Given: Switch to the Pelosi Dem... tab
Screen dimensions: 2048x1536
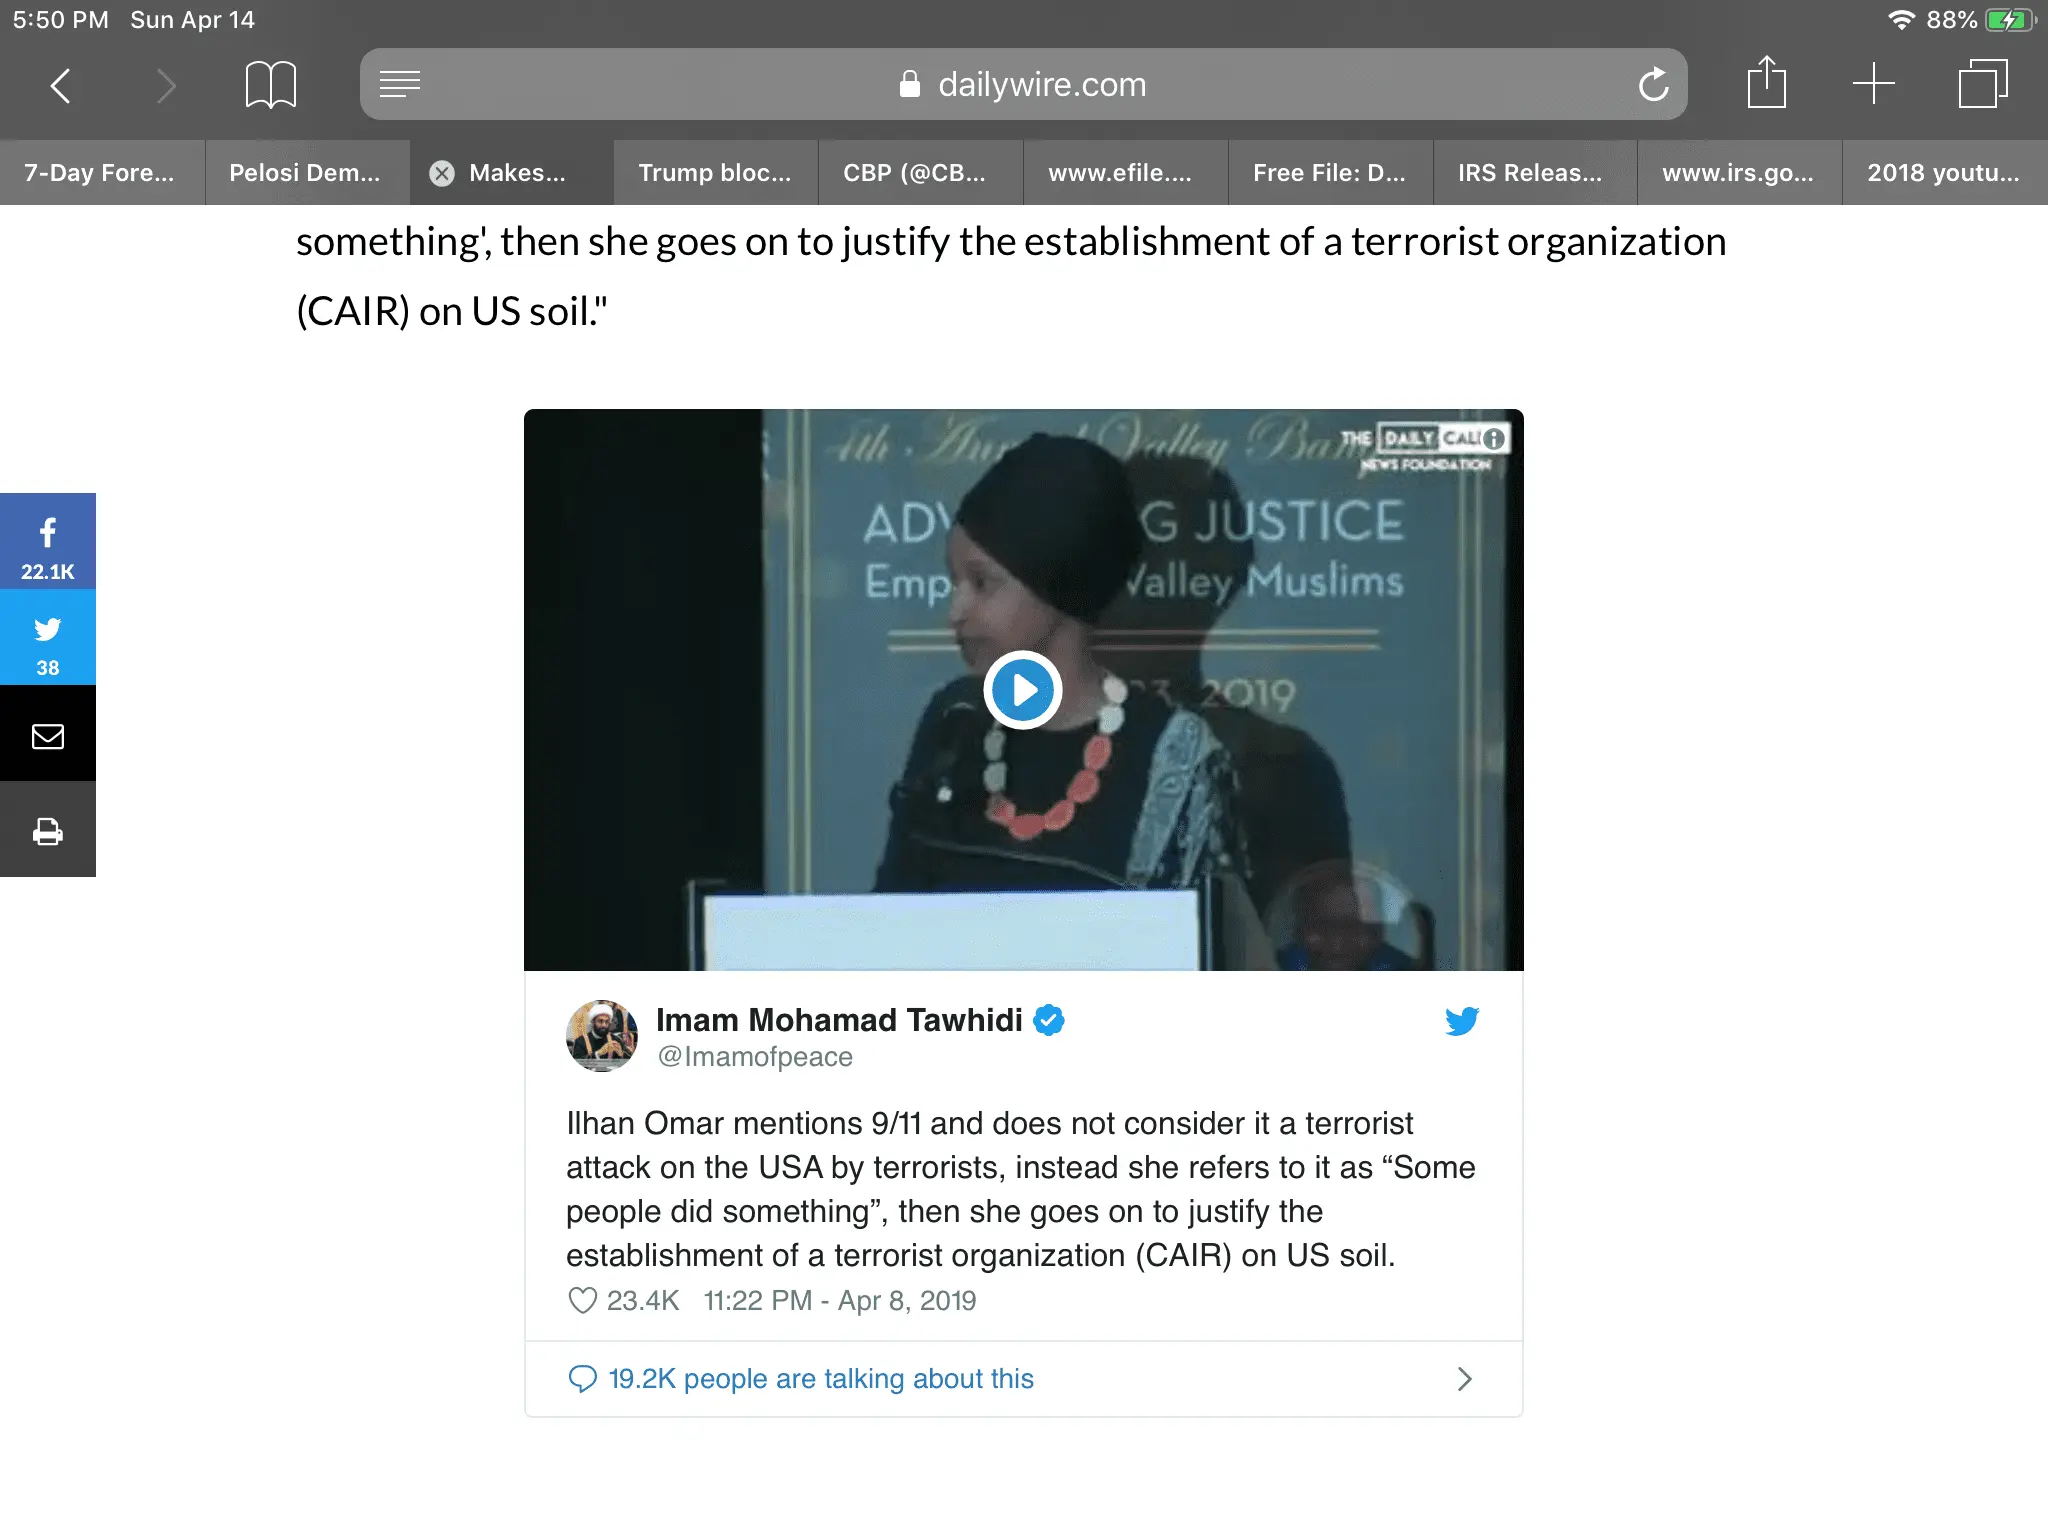Looking at the screenshot, I should coord(306,173).
